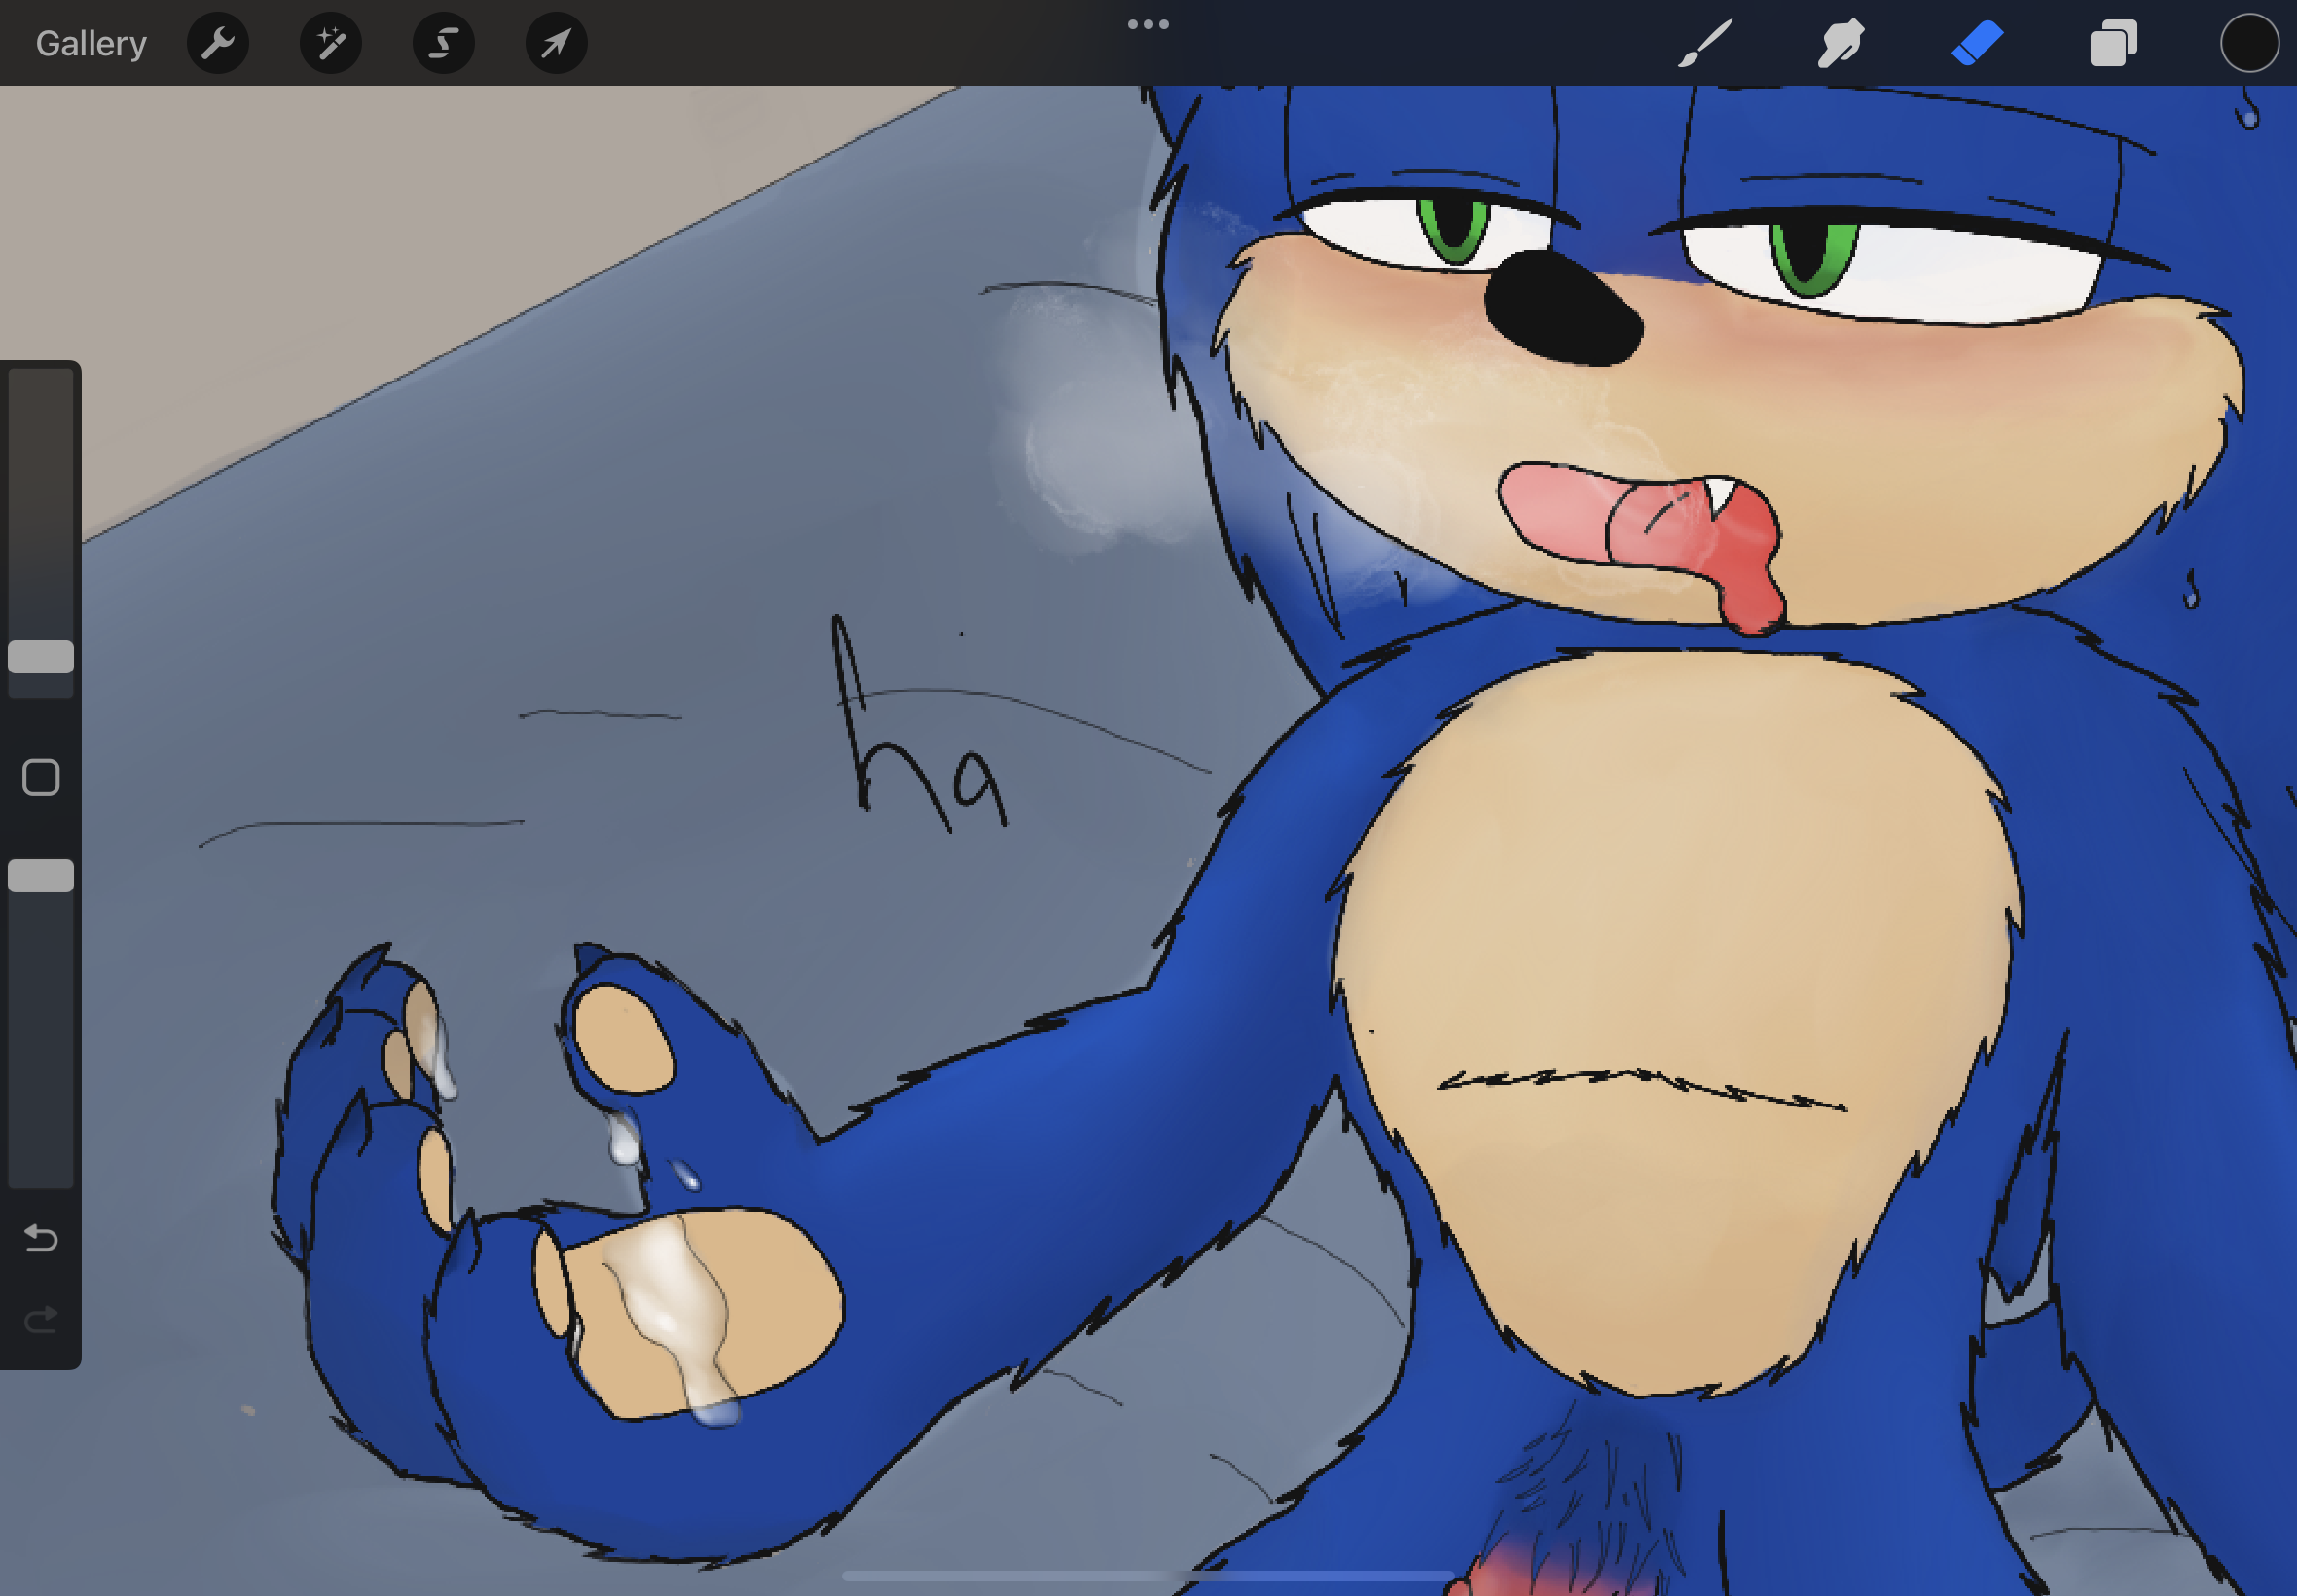Open the Gallery view
Image resolution: width=2297 pixels, height=1596 pixels.
tap(91, 43)
